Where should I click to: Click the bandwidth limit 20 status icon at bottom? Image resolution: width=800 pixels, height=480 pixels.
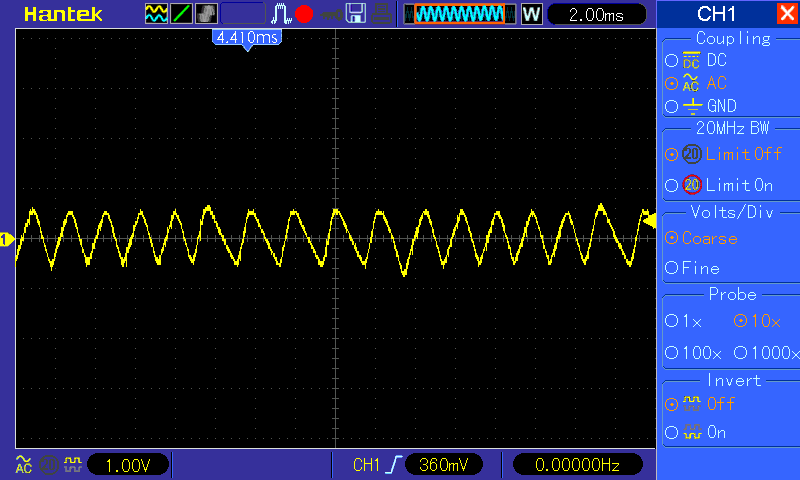(48, 465)
